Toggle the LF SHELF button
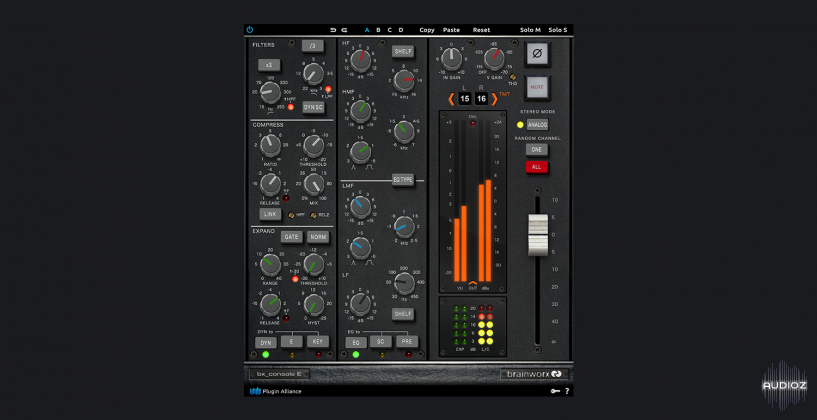817x420 pixels. click(x=403, y=314)
